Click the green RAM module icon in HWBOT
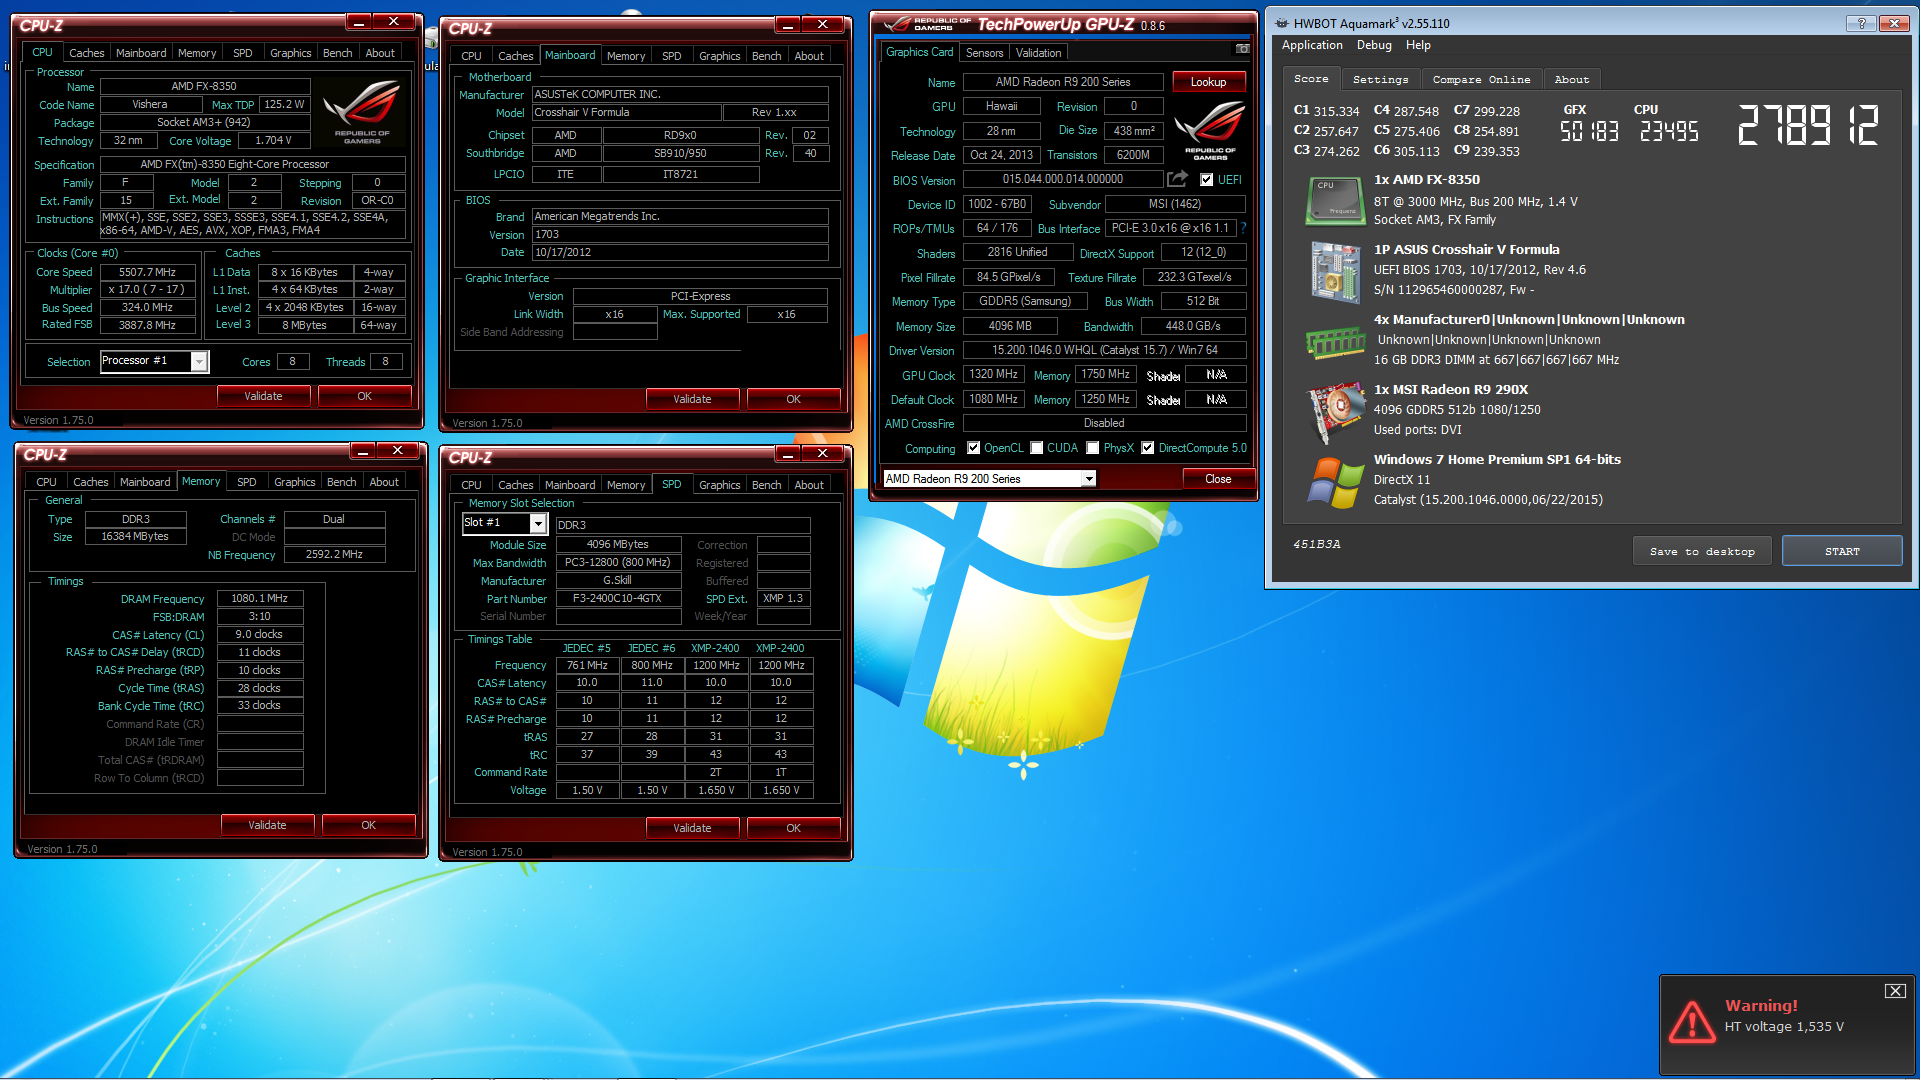 (x=1335, y=342)
